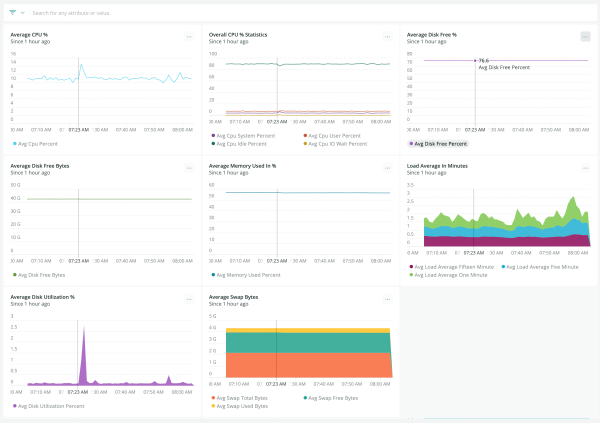Open Average Memory Used In % ellipsis menu
The image size is (600, 423).
(387, 168)
